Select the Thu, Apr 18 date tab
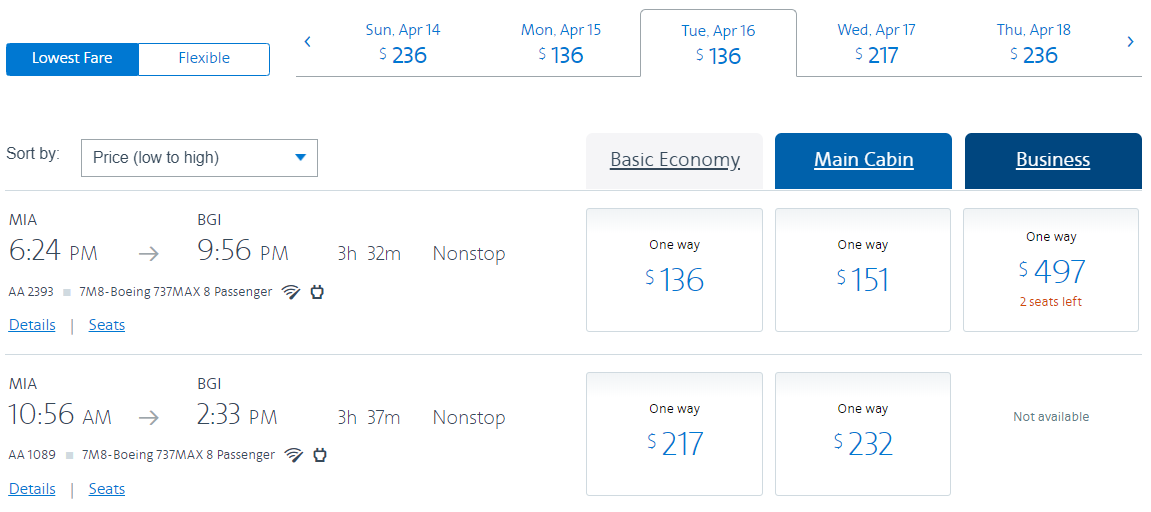The image size is (1151, 512). click(1034, 43)
